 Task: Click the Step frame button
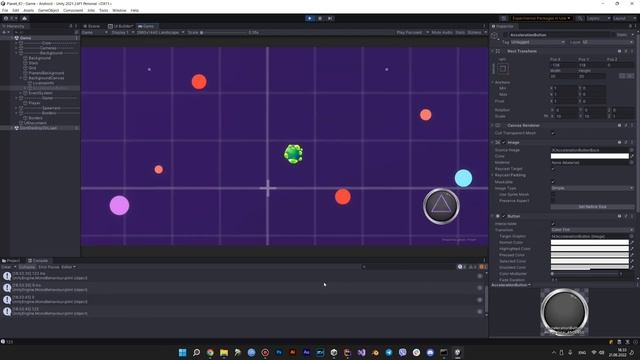click(x=330, y=18)
